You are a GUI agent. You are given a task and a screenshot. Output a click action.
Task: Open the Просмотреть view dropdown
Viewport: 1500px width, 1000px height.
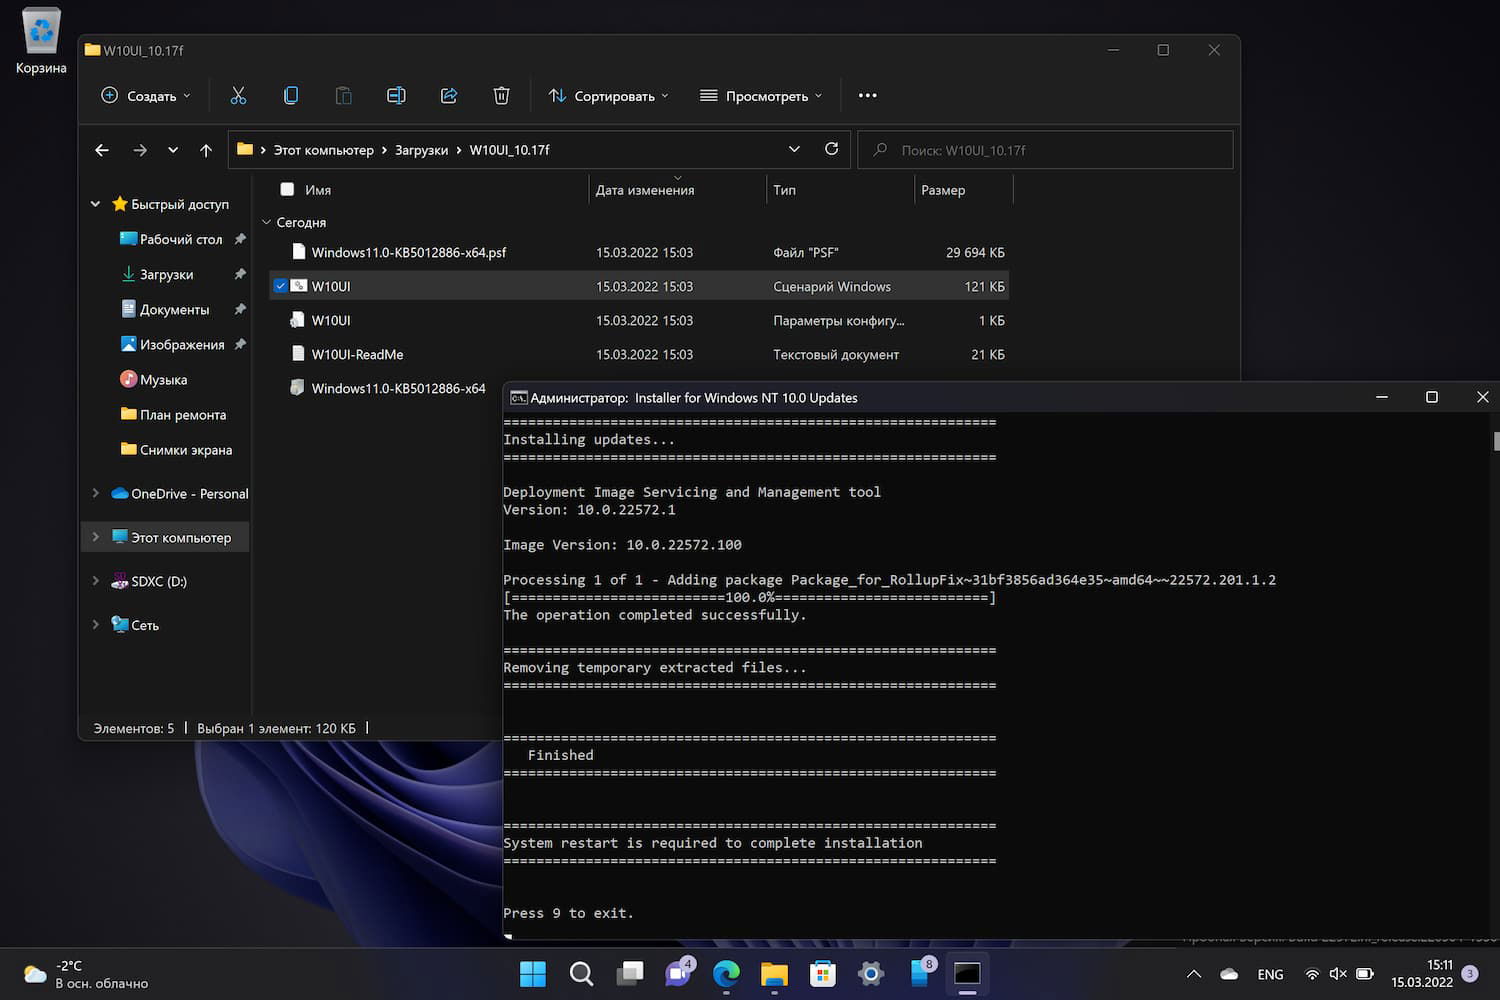[761, 96]
